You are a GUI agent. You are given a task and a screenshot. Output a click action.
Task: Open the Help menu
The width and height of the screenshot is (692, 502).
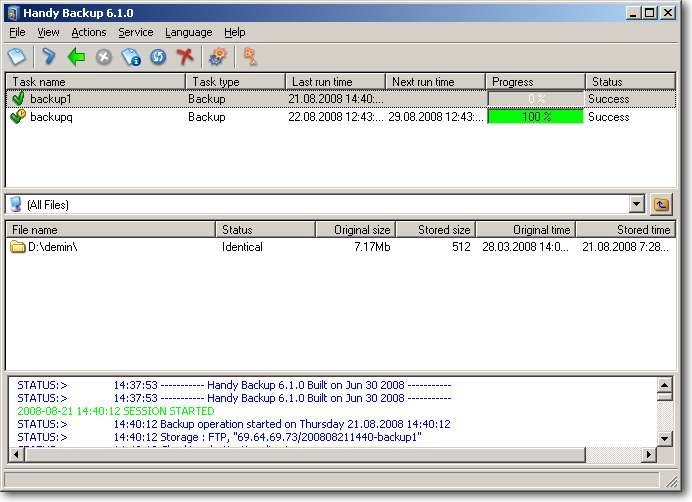click(234, 32)
